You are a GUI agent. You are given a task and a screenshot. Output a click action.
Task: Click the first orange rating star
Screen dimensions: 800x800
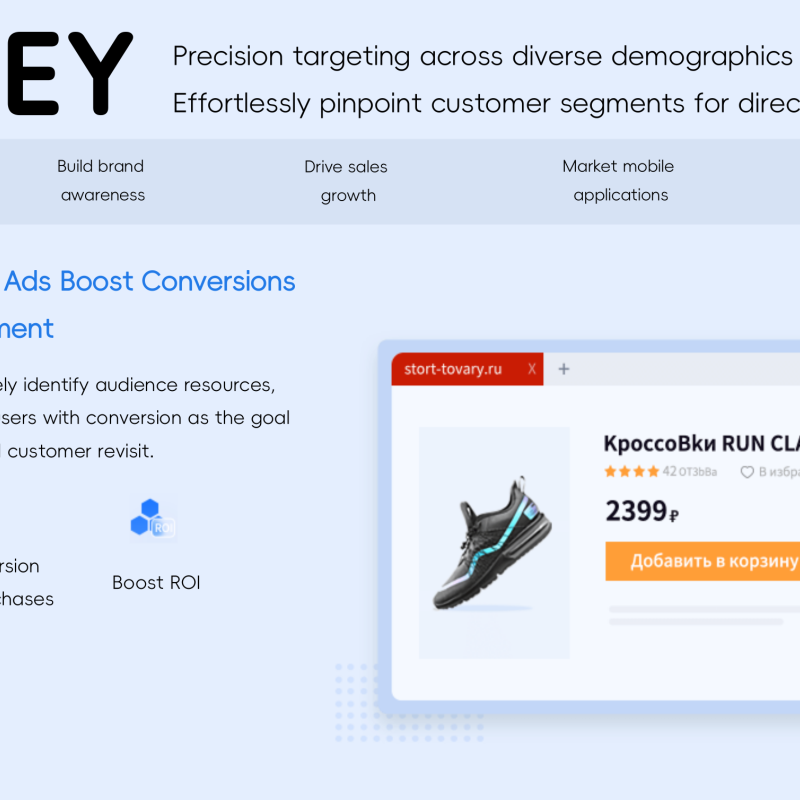point(611,470)
